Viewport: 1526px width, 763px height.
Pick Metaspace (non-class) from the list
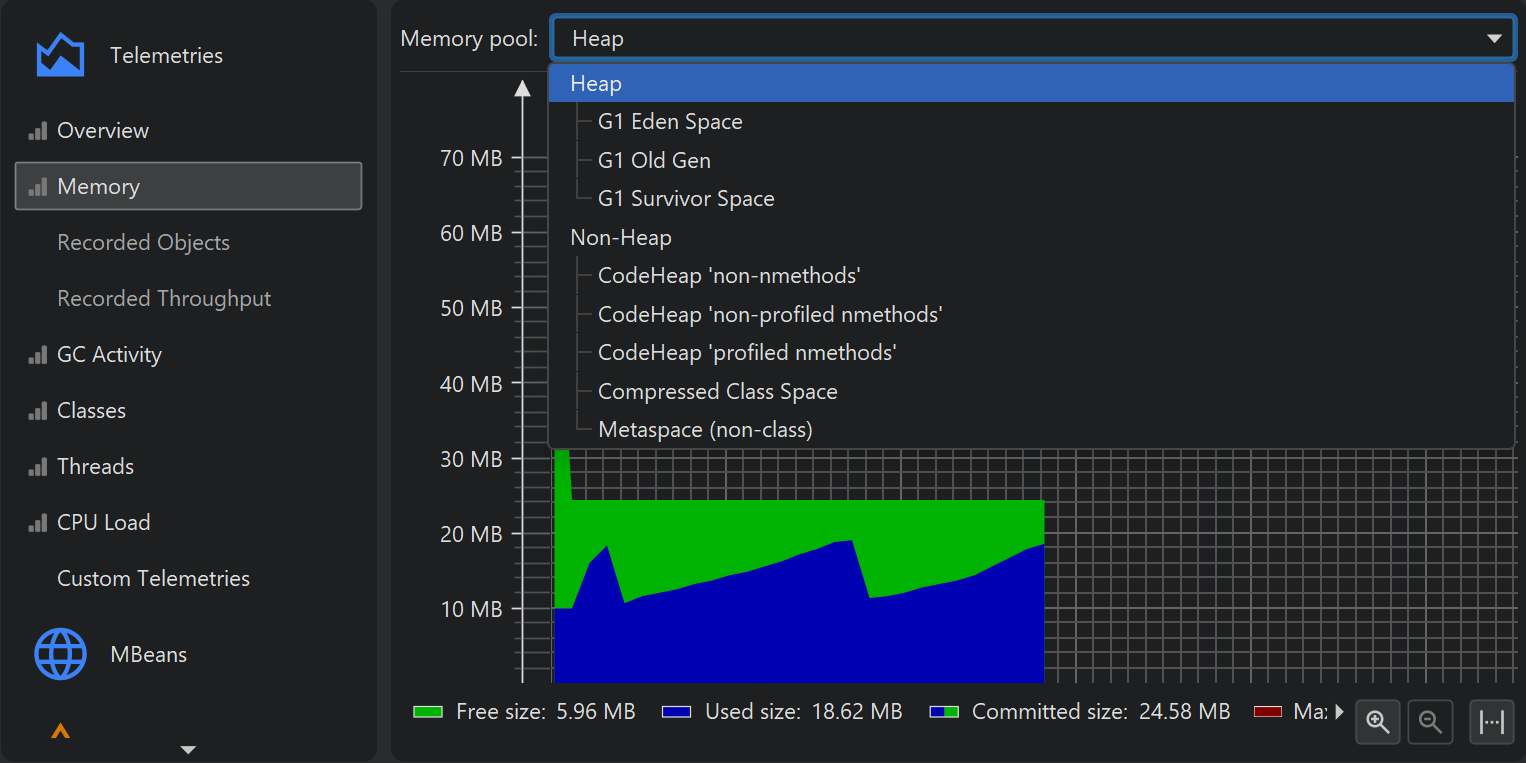coord(705,430)
